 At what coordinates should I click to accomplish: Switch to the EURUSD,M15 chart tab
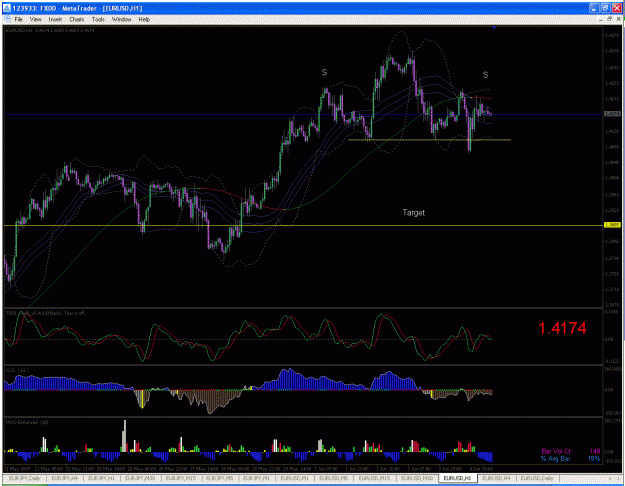pyautogui.click(x=374, y=478)
